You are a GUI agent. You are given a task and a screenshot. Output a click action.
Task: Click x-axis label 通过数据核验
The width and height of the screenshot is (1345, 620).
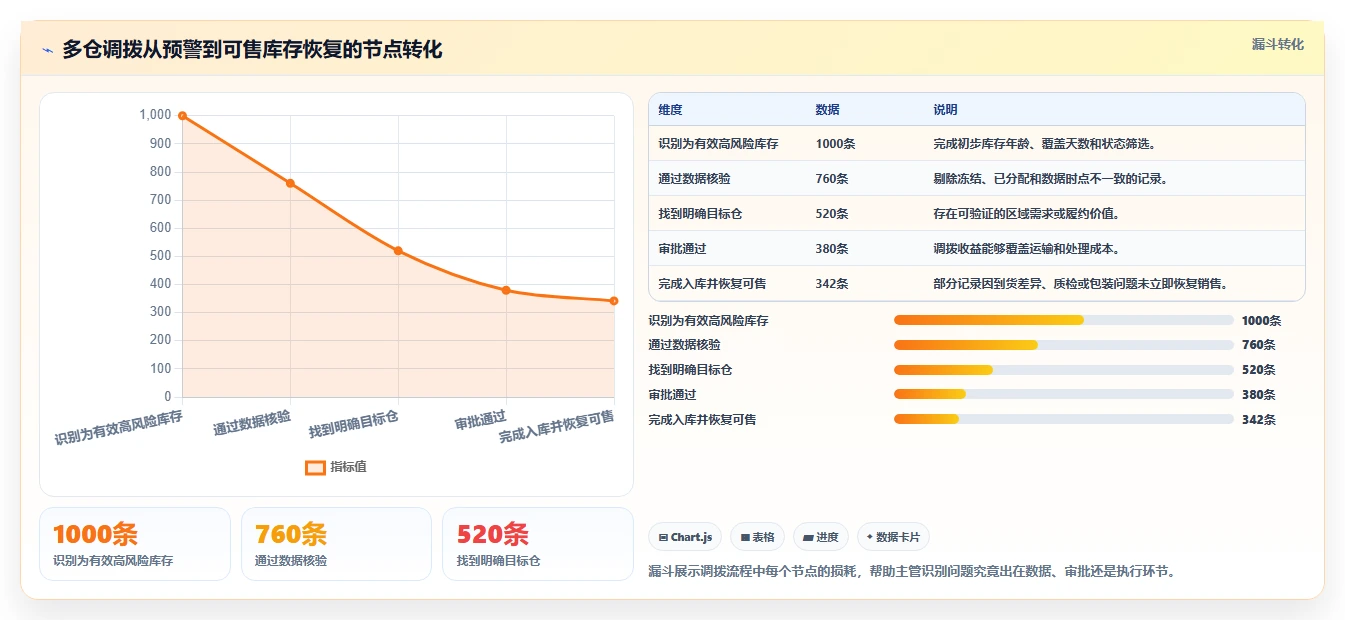[x=252, y=423]
